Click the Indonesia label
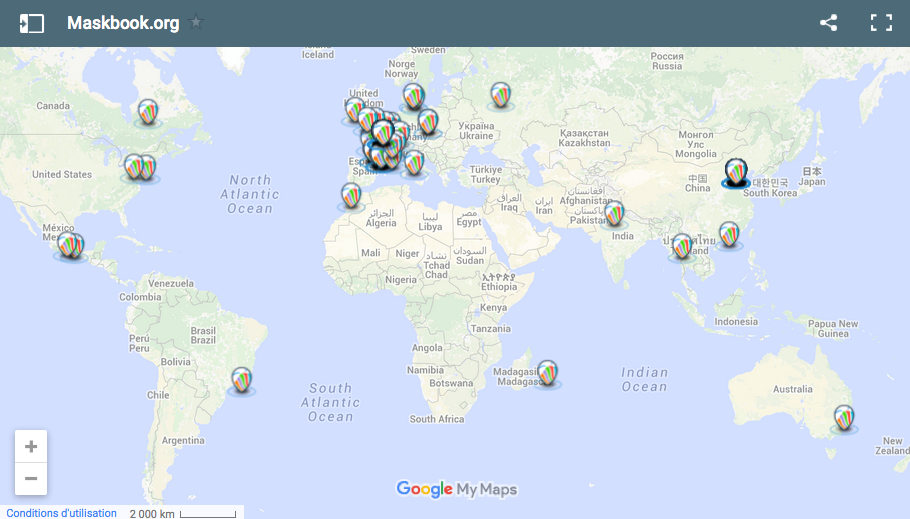The image size is (910, 519). pos(736,322)
